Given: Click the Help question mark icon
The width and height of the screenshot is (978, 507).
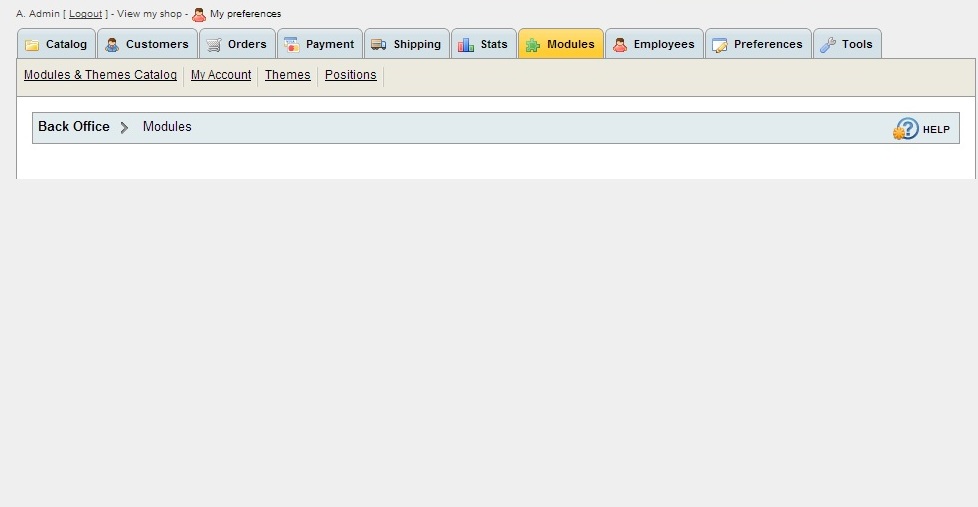Looking at the screenshot, I should [x=906, y=129].
